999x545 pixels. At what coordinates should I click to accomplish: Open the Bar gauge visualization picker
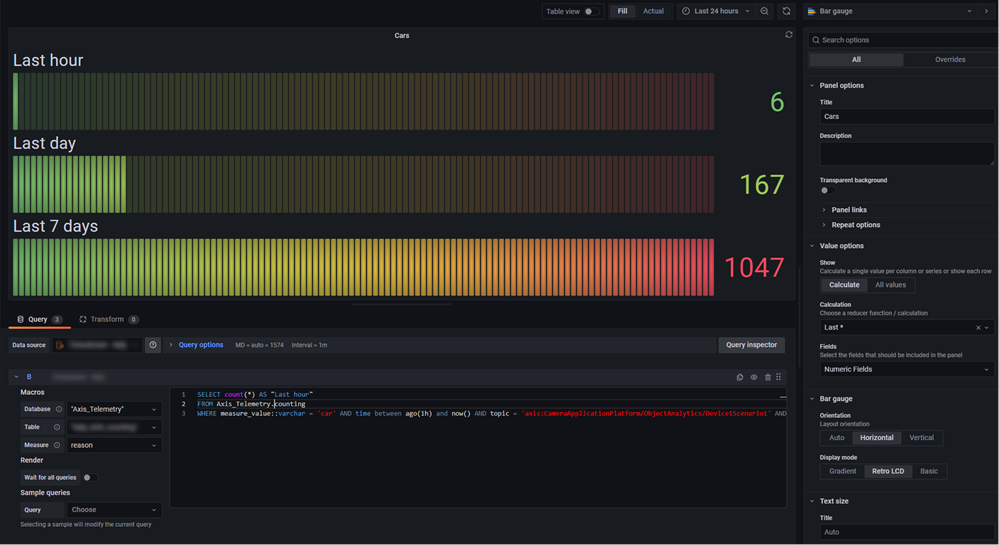pos(889,11)
